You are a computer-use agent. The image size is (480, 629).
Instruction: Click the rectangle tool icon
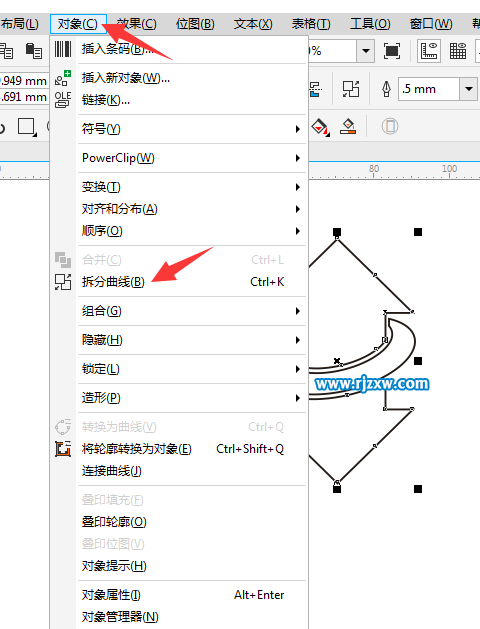click(27, 127)
